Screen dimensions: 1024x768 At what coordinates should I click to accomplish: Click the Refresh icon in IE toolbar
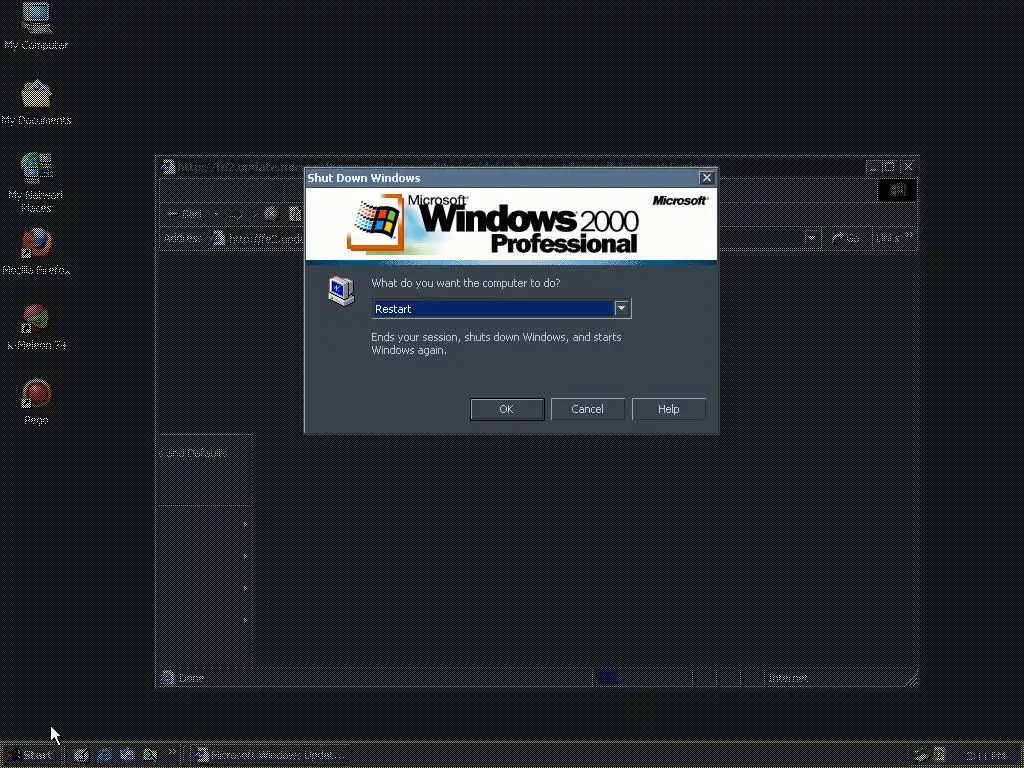click(295, 214)
